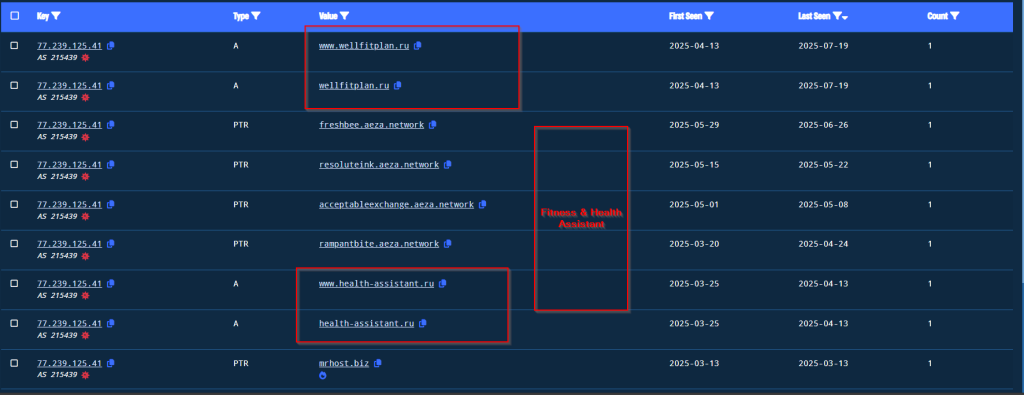
Task: Open the health-assistant.ru link without www
Action: (x=366, y=323)
